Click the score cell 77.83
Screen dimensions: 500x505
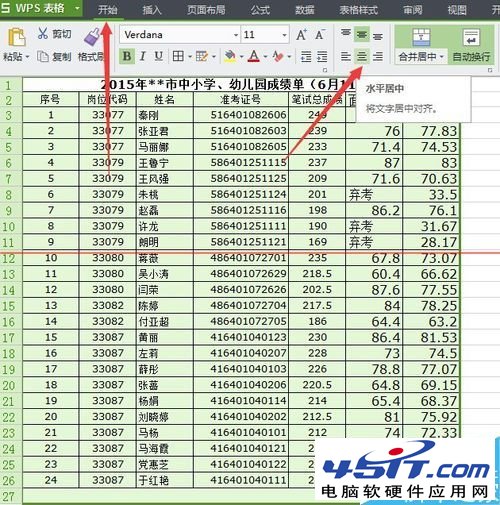[x=432, y=131]
